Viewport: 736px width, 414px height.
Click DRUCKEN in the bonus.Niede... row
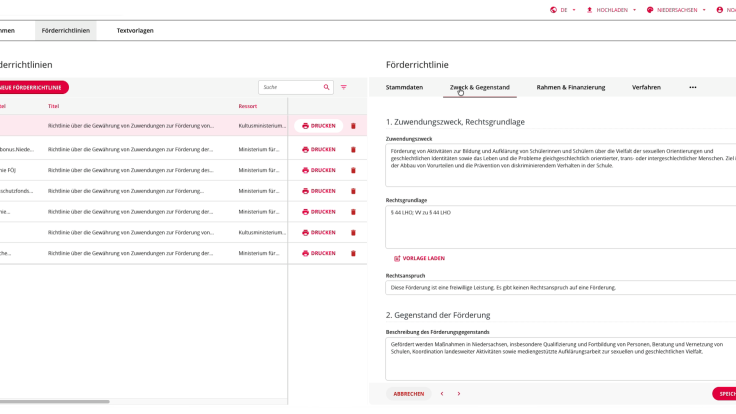tap(319, 150)
